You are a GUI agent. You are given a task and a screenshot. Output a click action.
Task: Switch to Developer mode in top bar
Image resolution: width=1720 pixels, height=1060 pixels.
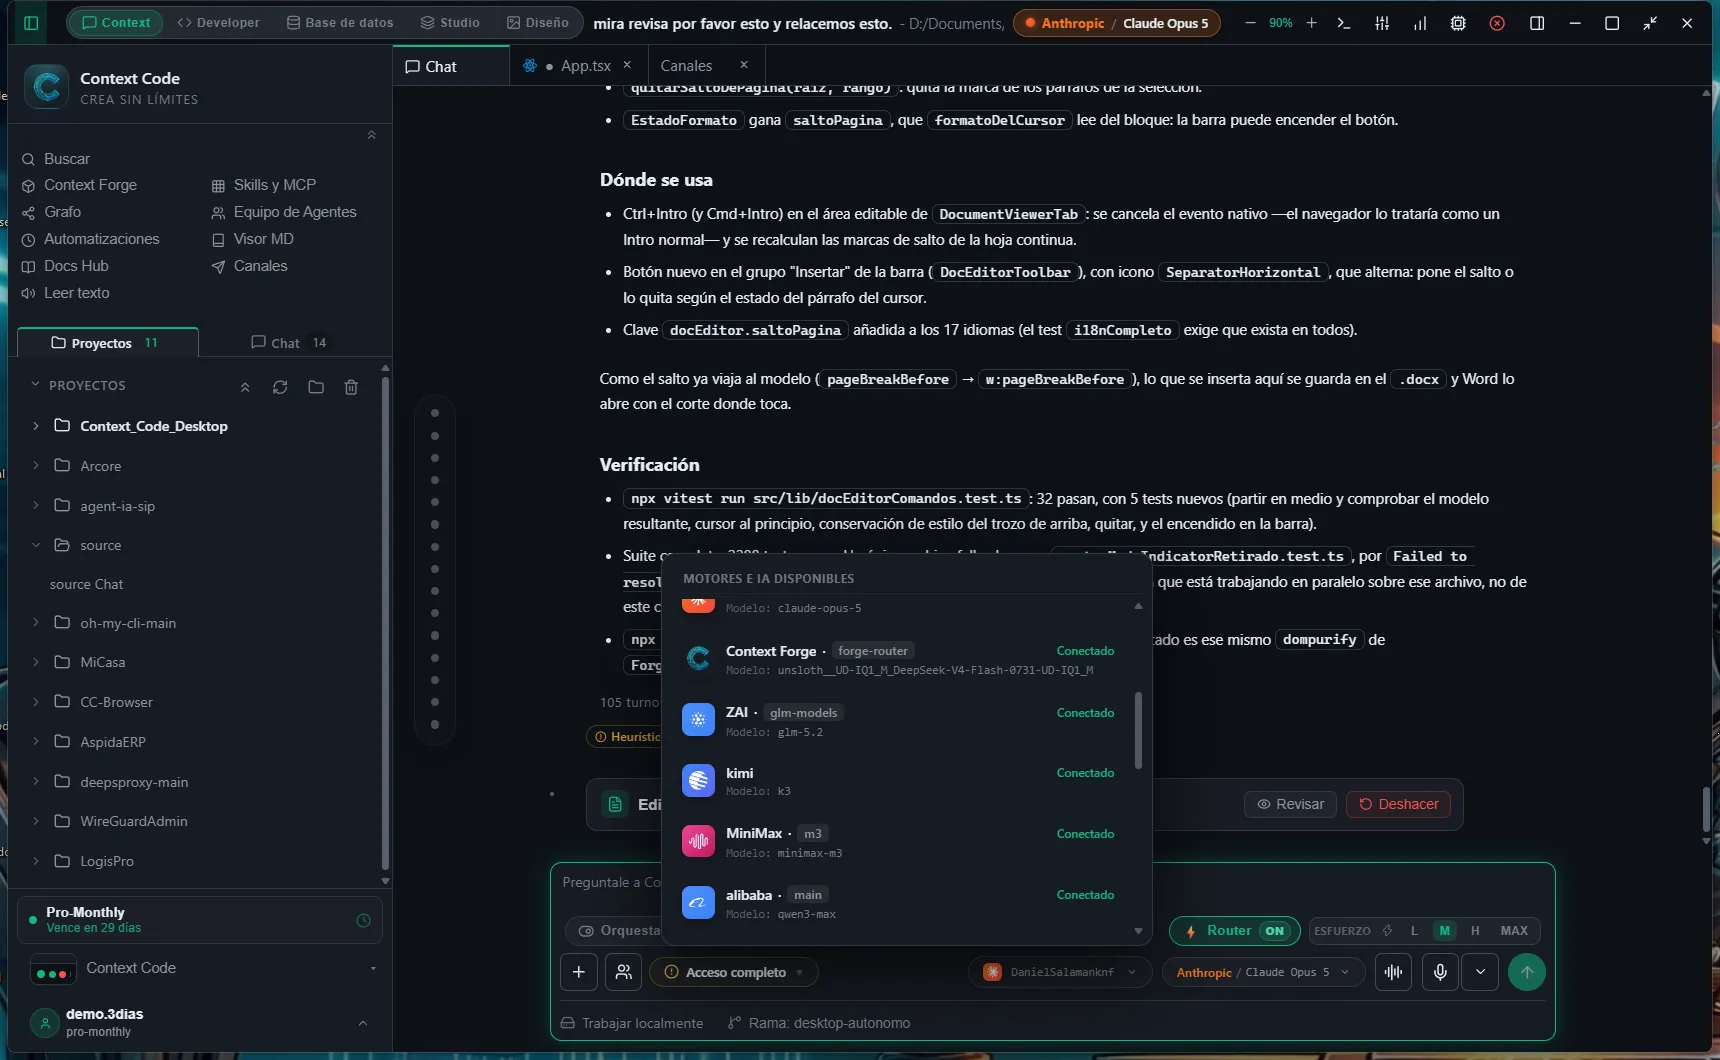click(218, 22)
